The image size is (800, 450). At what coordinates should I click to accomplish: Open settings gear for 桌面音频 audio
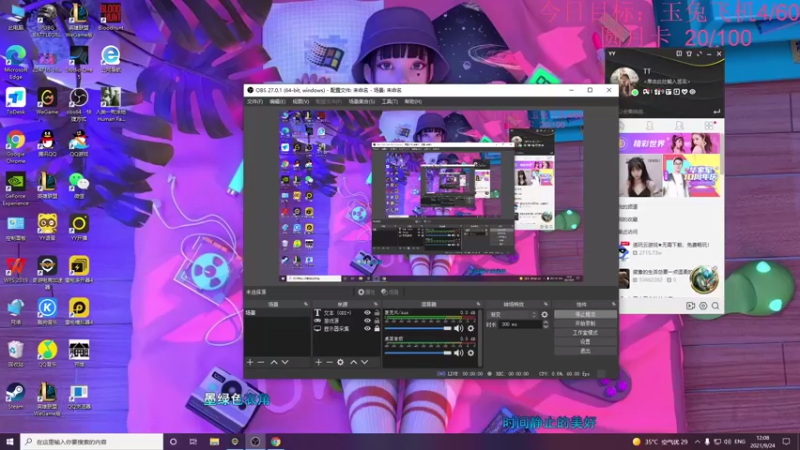[x=471, y=353]
